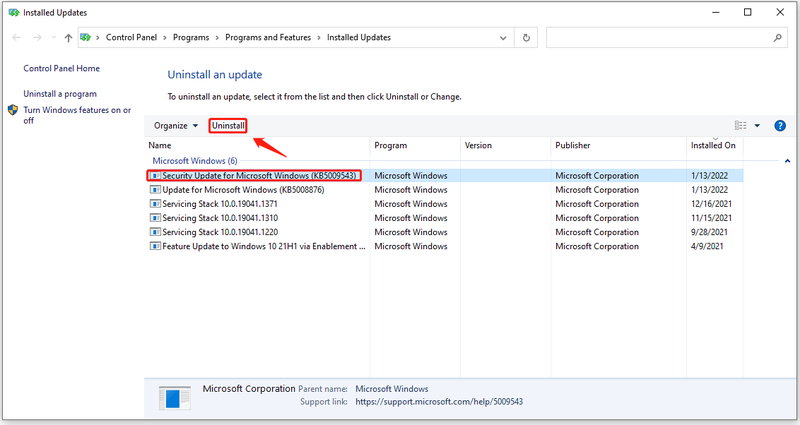Open the blue Help question mark icon

click(x=780, y=126)
